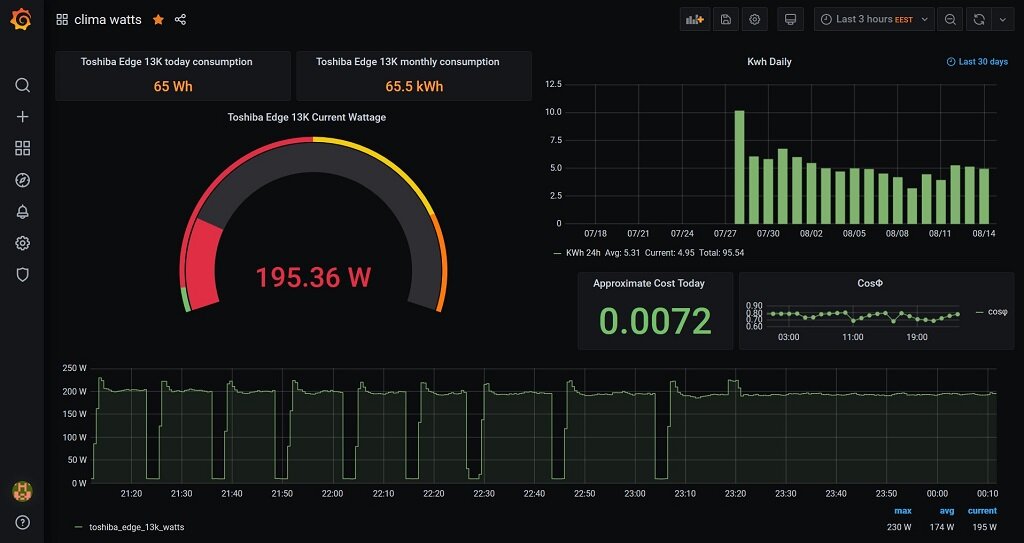This screenshot has height=543, width=1024.
Task: Click the tallest Kwh Daily bar
Action: tap(739, 167)
